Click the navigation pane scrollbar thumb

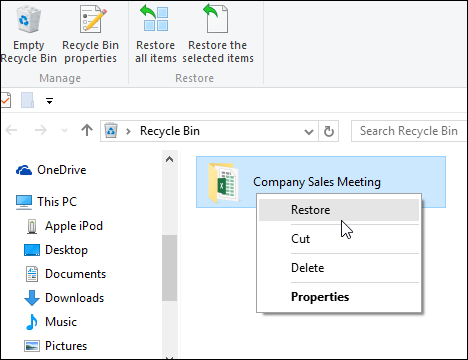pyautogui.click(x=169, y=268)
